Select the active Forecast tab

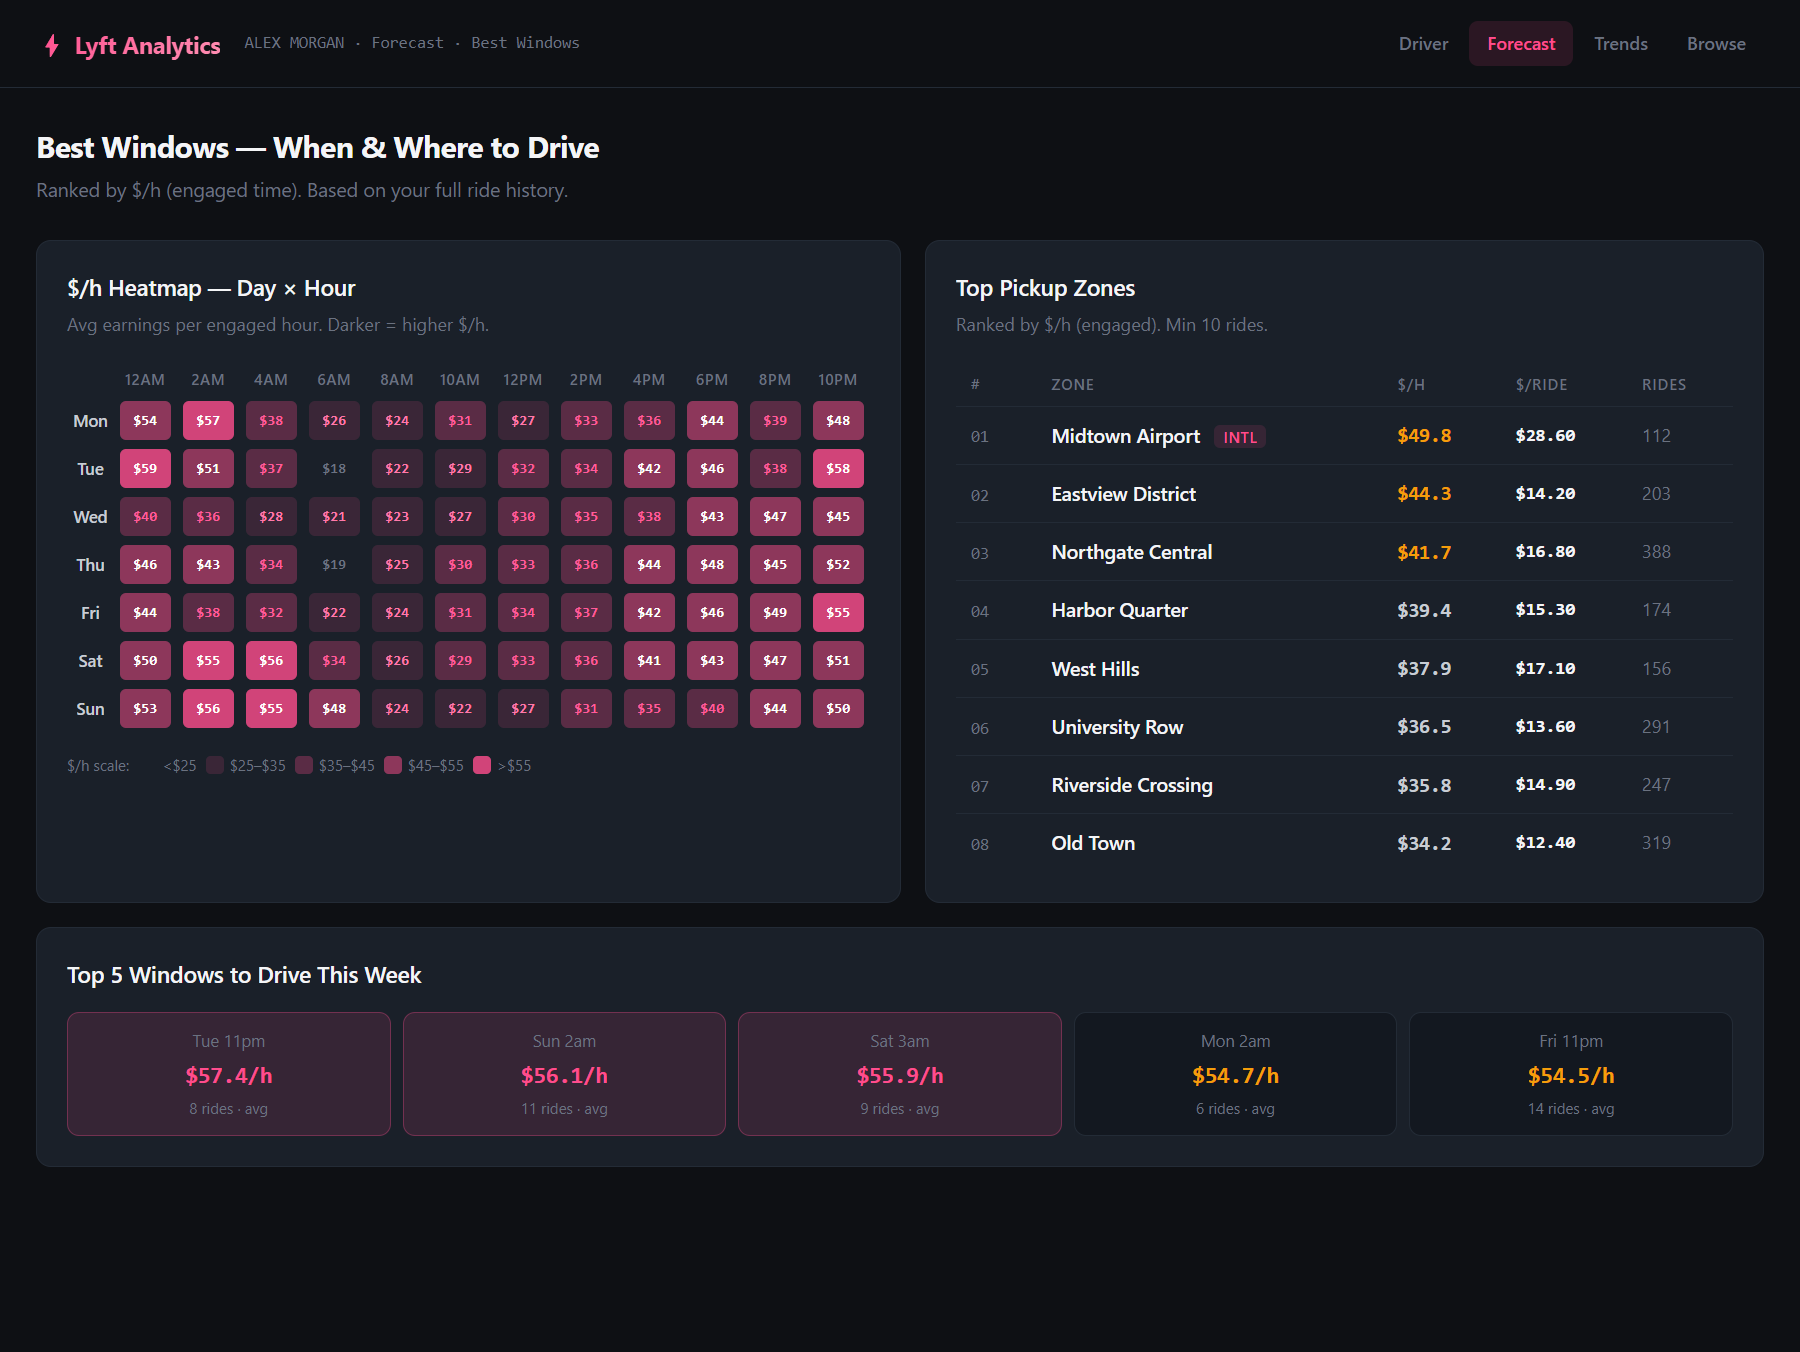click(1520, 44)
